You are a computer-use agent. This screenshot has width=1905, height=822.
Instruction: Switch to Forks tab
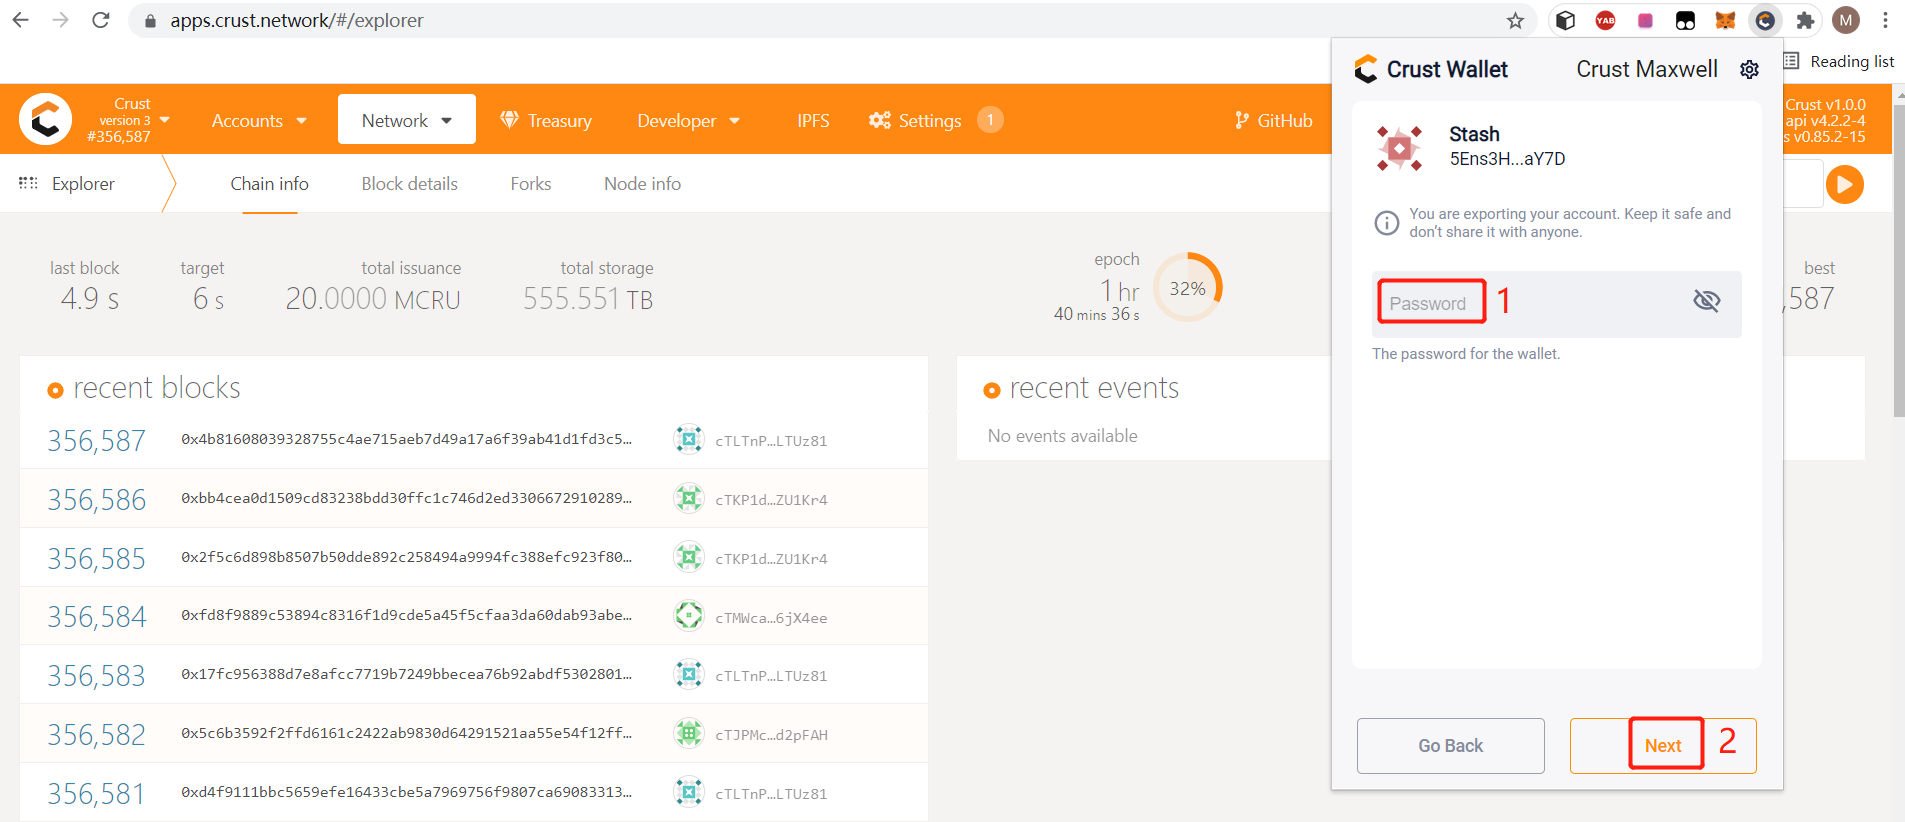click(531, 184)
